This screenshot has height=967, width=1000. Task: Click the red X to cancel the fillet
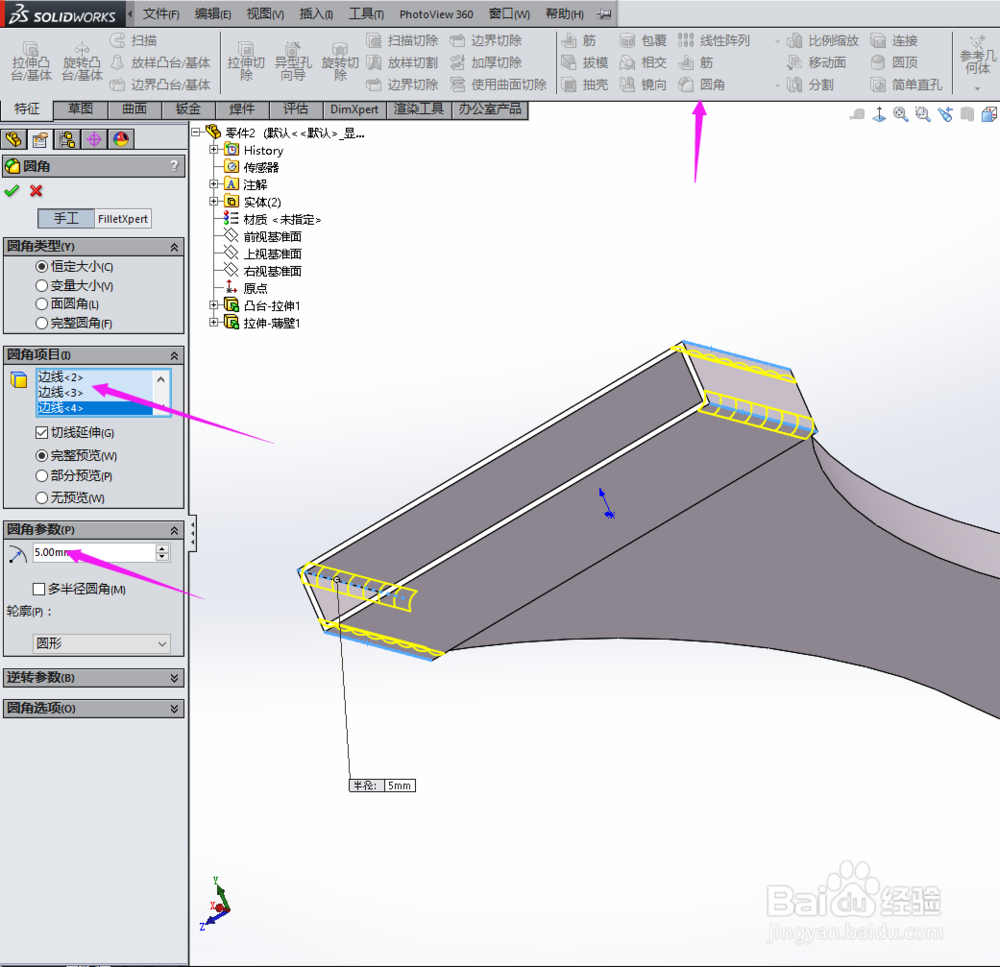(36, 191)
